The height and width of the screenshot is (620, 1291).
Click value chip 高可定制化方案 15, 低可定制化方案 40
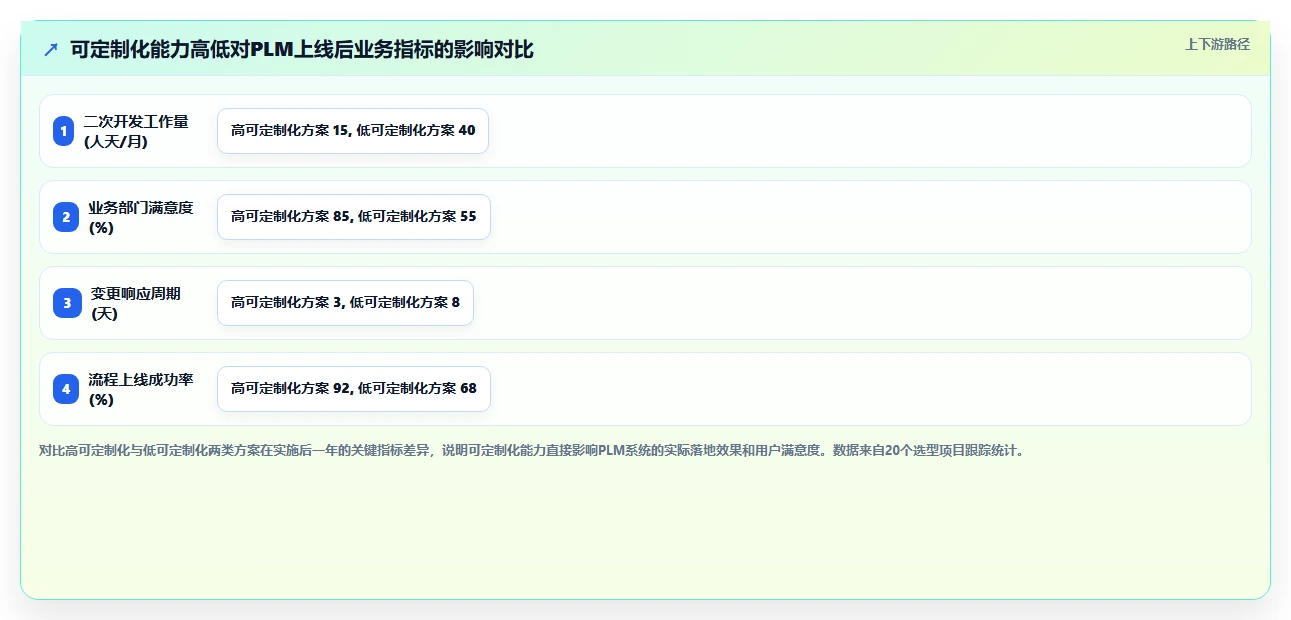click(x=353, y=131)
